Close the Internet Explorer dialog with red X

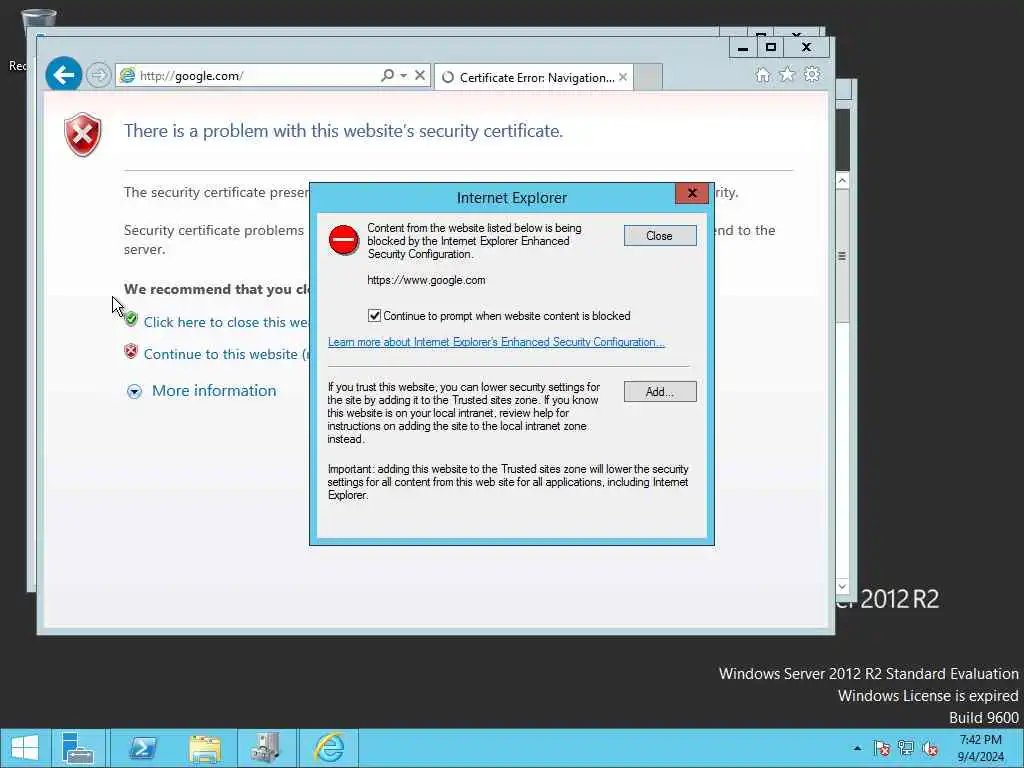[692, 193]
